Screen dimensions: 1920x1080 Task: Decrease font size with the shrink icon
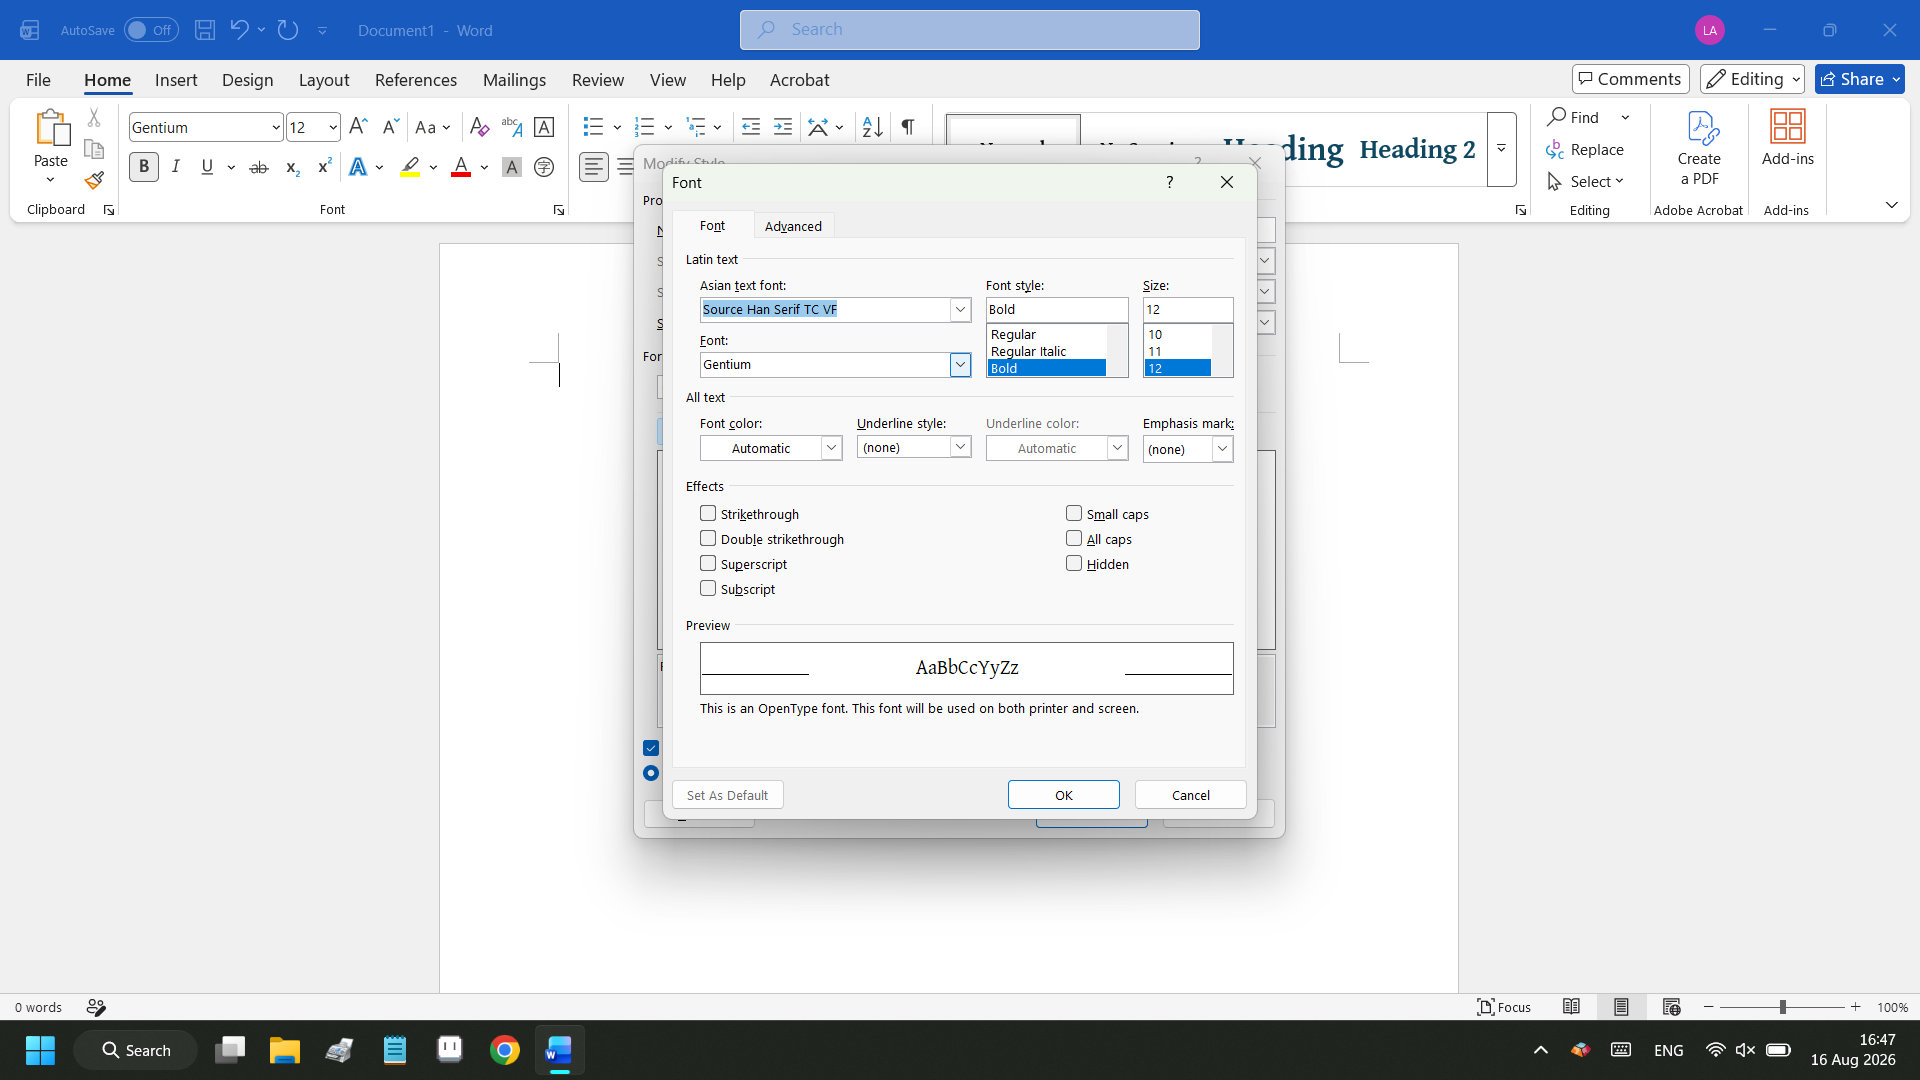point(390,127)
